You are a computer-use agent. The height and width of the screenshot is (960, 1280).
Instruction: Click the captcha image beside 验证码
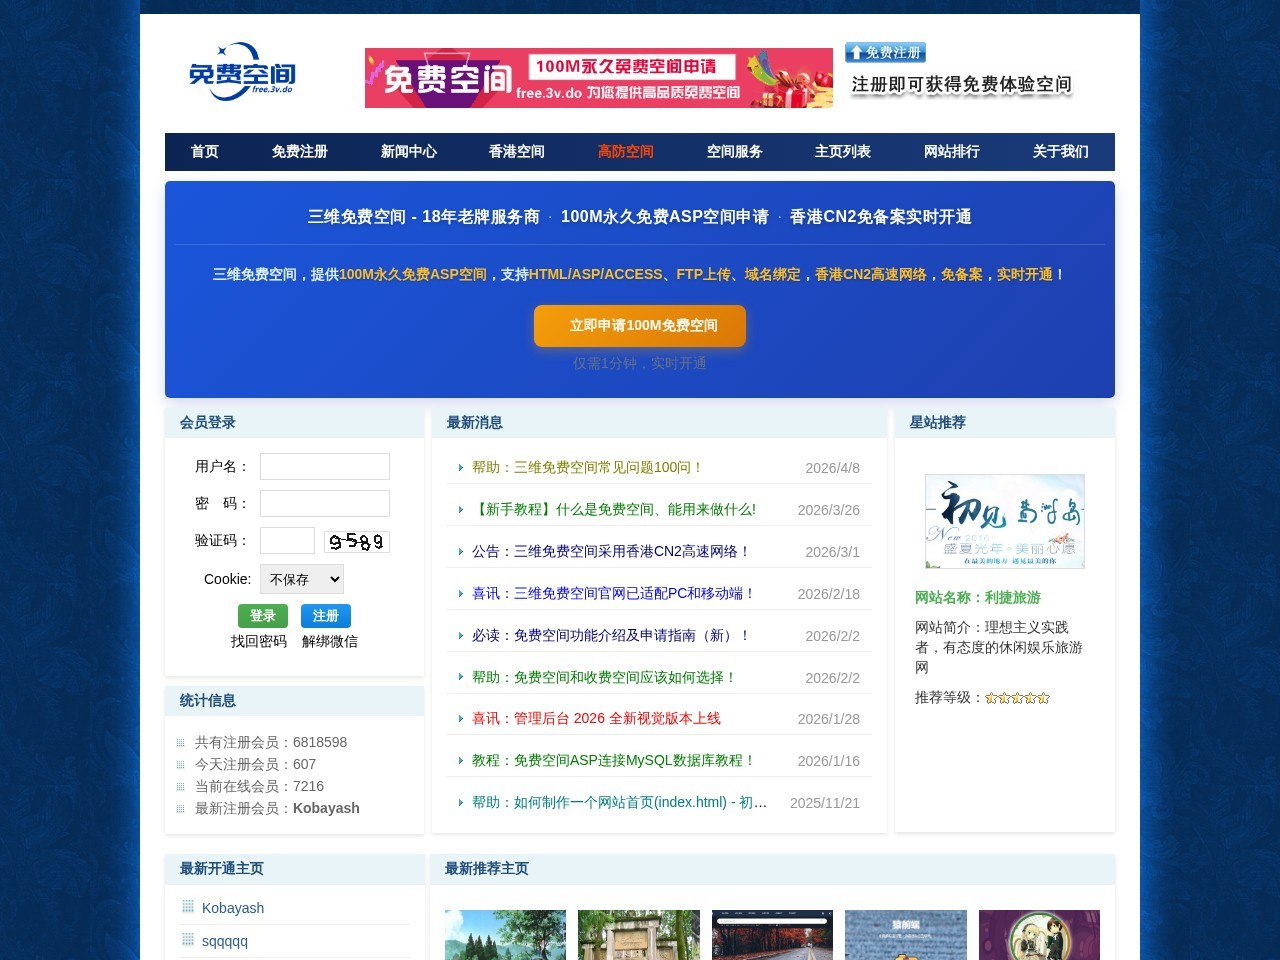point(357,540)
